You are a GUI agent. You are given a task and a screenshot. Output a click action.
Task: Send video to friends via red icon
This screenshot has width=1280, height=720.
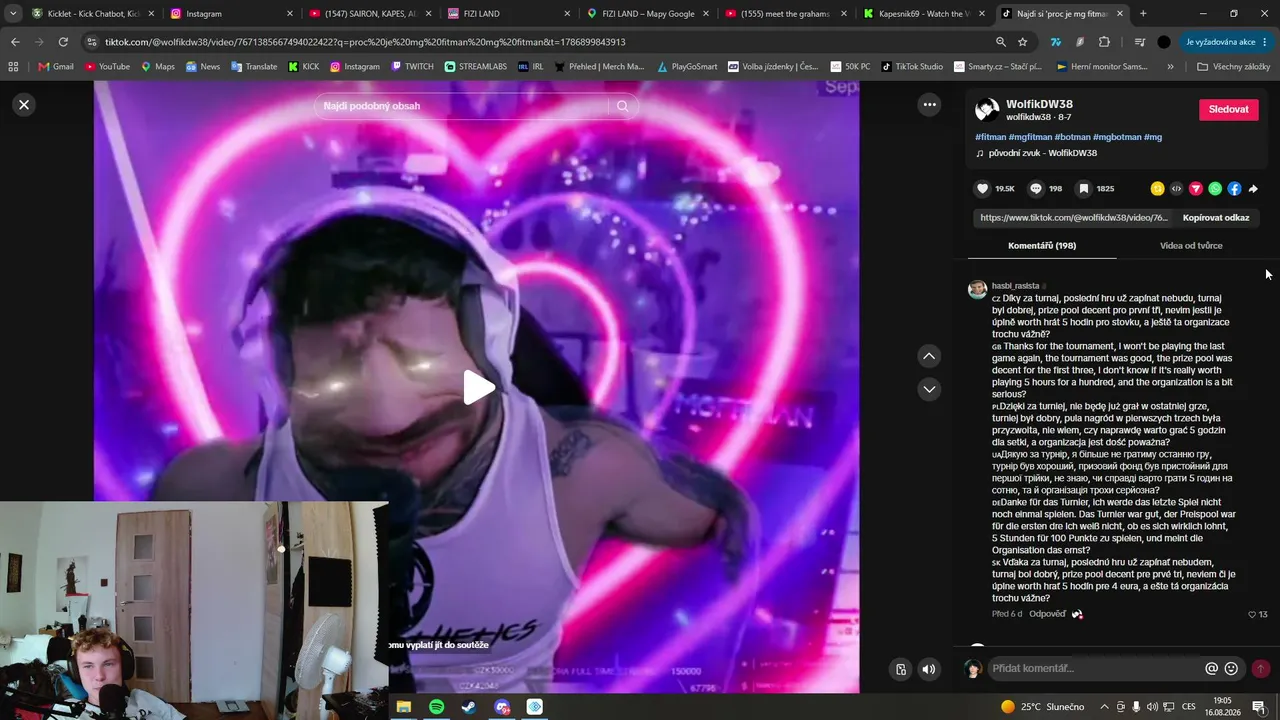pos(1195,188)
